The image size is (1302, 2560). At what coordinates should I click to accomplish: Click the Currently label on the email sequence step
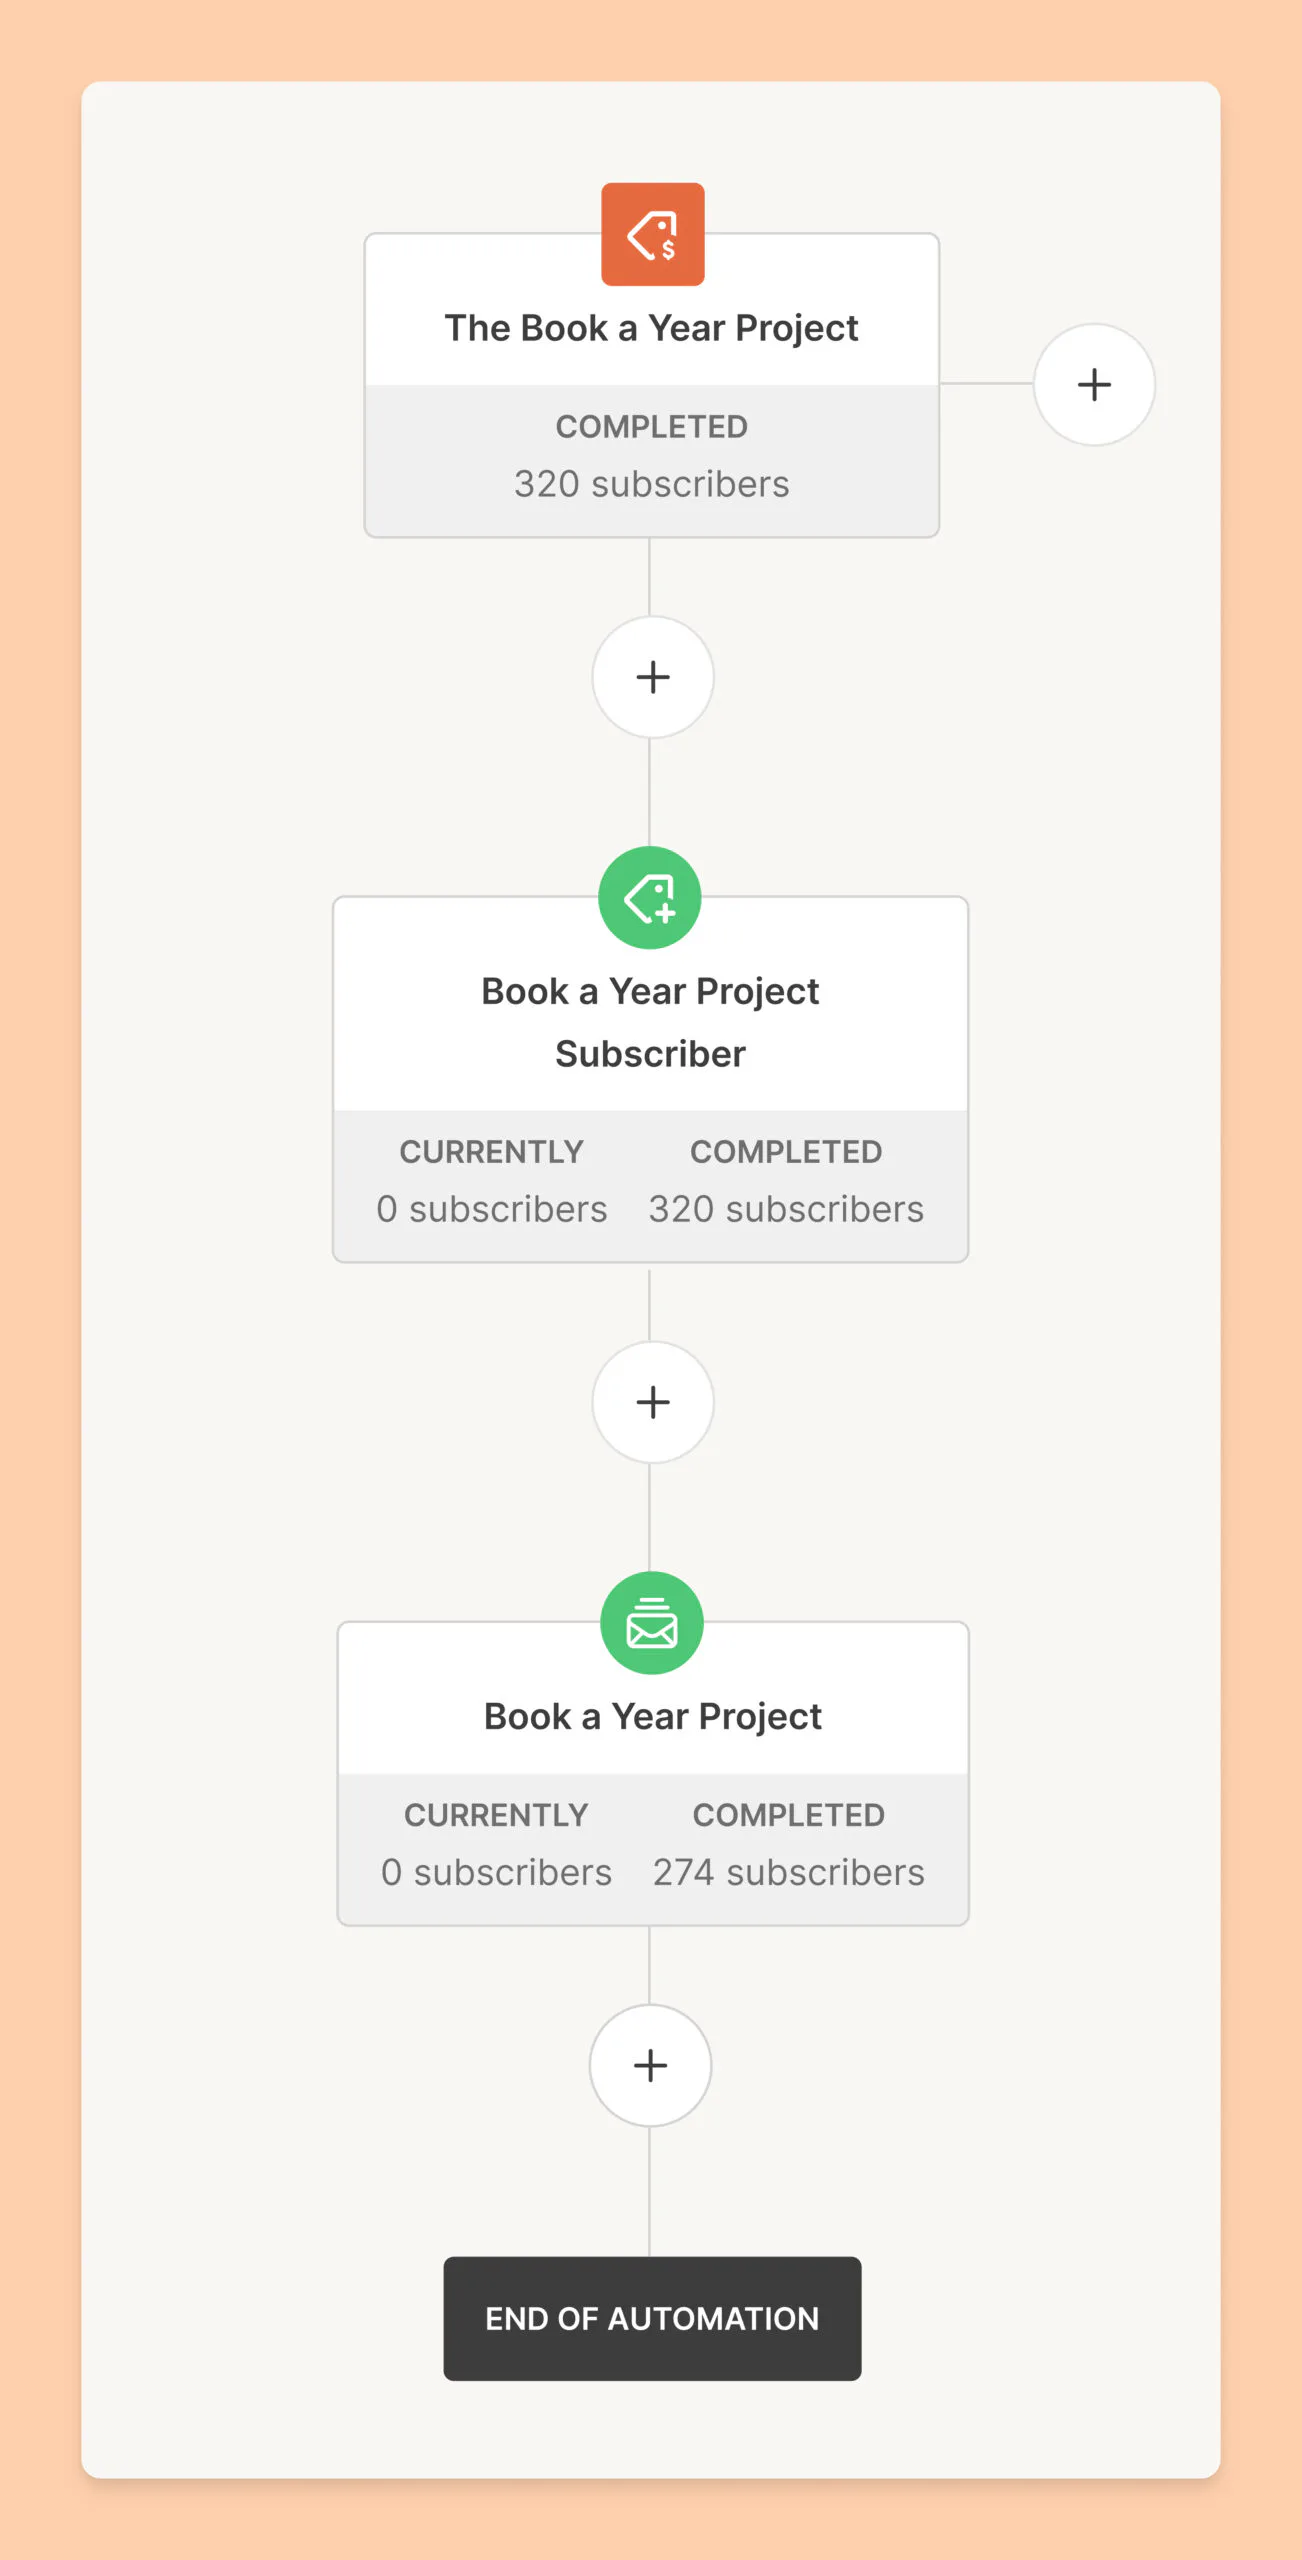[x=496, y=1815]
